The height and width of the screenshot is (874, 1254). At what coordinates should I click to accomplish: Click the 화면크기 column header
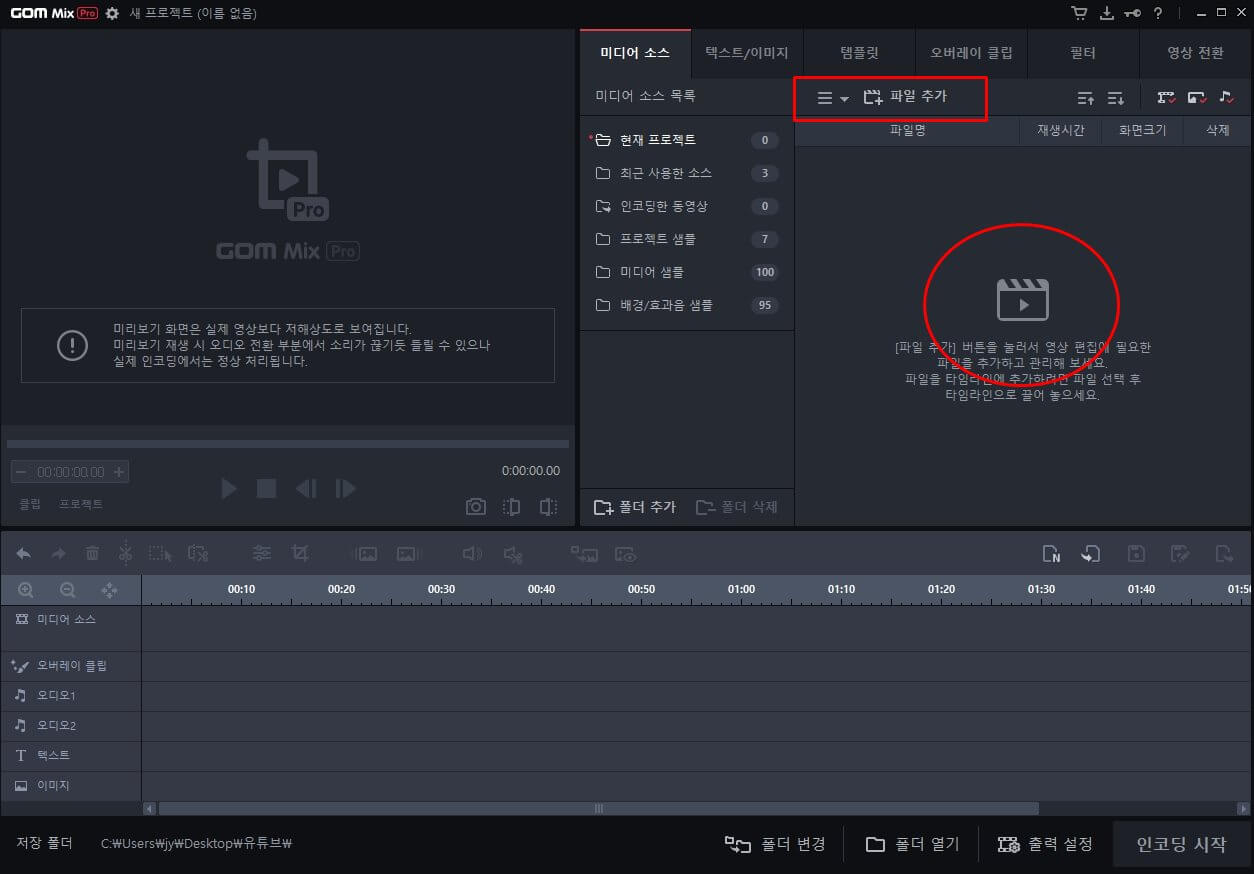coord(1141,131)
